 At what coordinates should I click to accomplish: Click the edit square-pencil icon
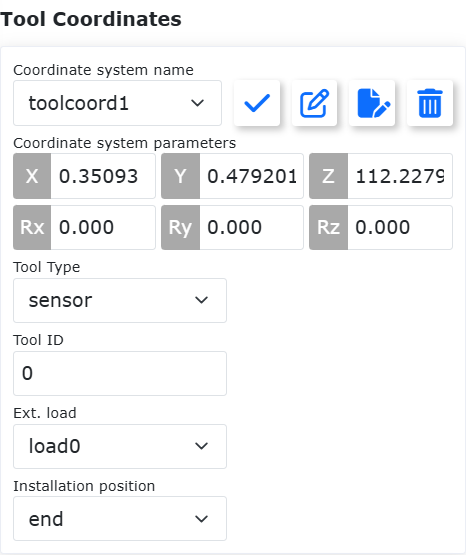(x=314, y=103)
